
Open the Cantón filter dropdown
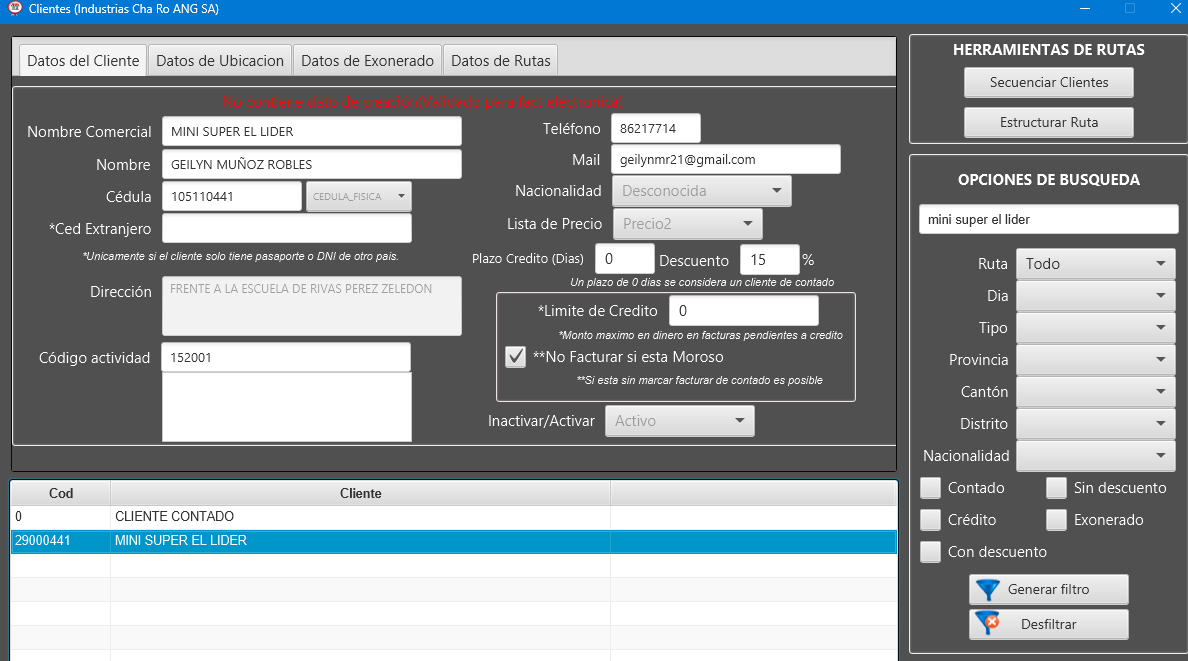tap(1095, 392)
